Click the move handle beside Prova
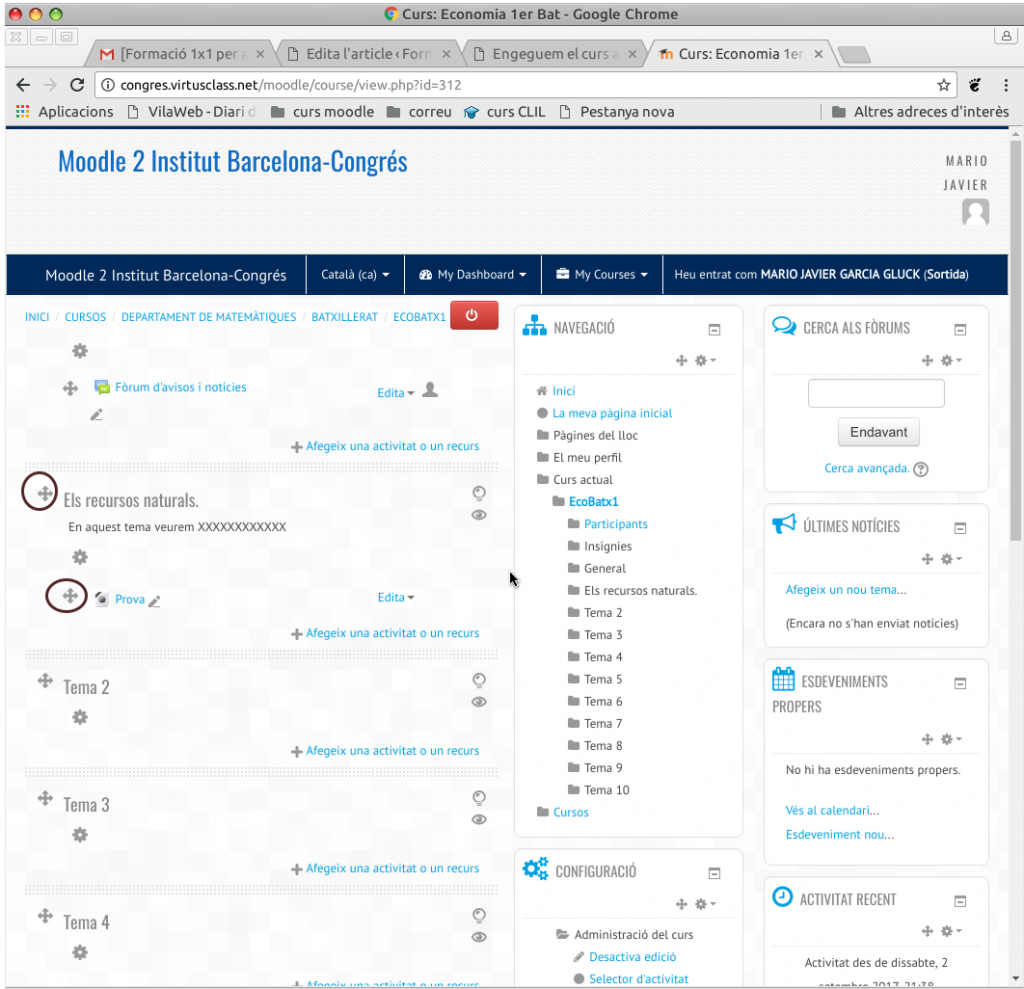 coord(70,596)
